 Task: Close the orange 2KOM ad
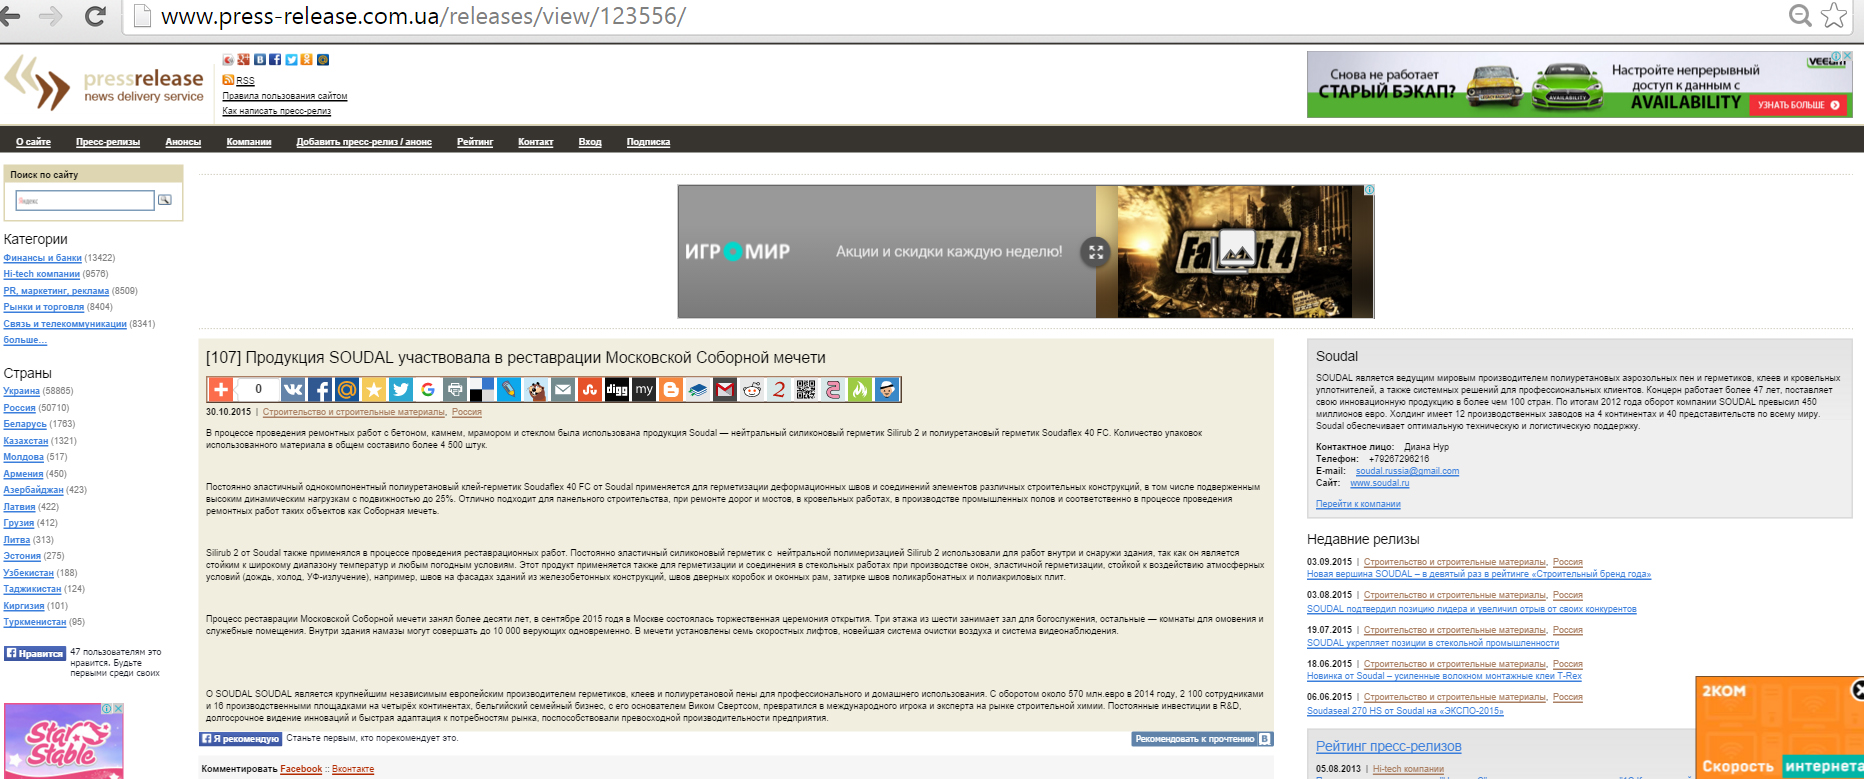click(1857, 689)
